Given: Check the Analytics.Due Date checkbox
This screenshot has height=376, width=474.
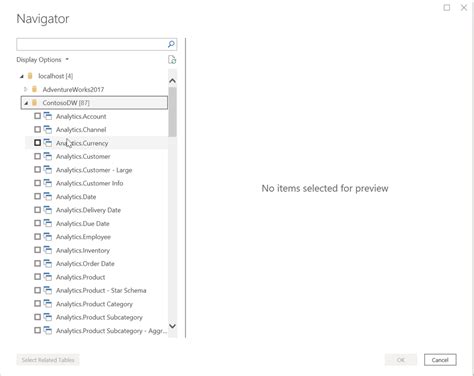Looking at the screenshot, I should 37,223.
